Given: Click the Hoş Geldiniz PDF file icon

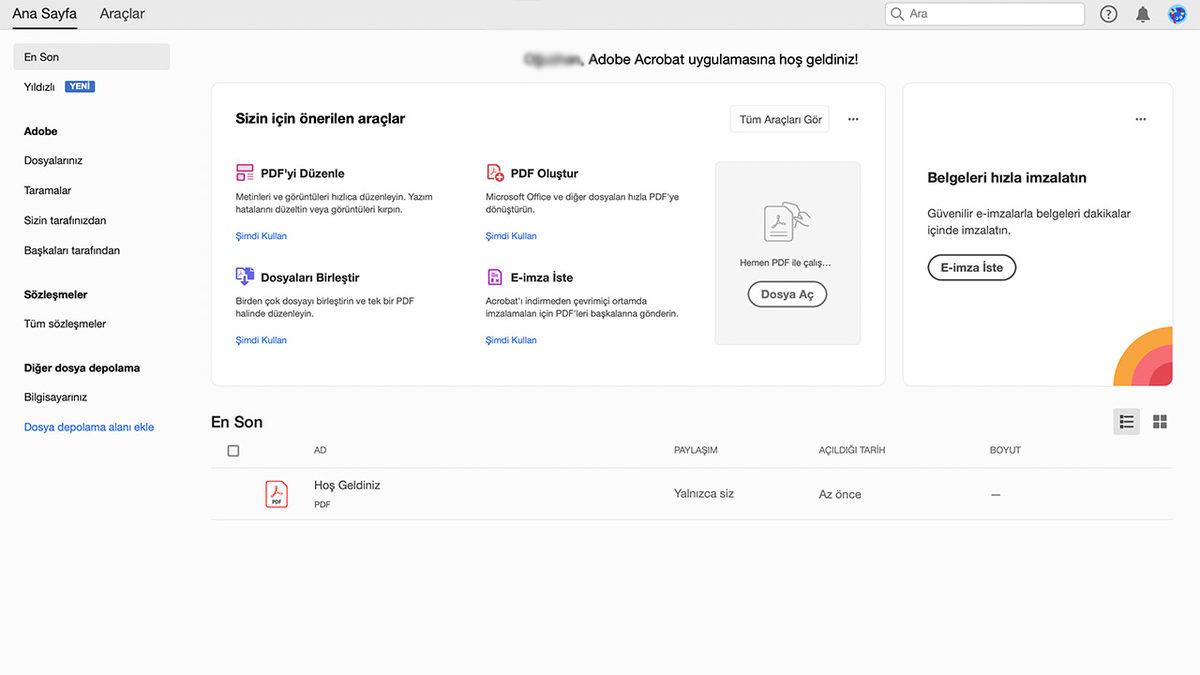Looking at the screenshot, I should coord(276,494).
